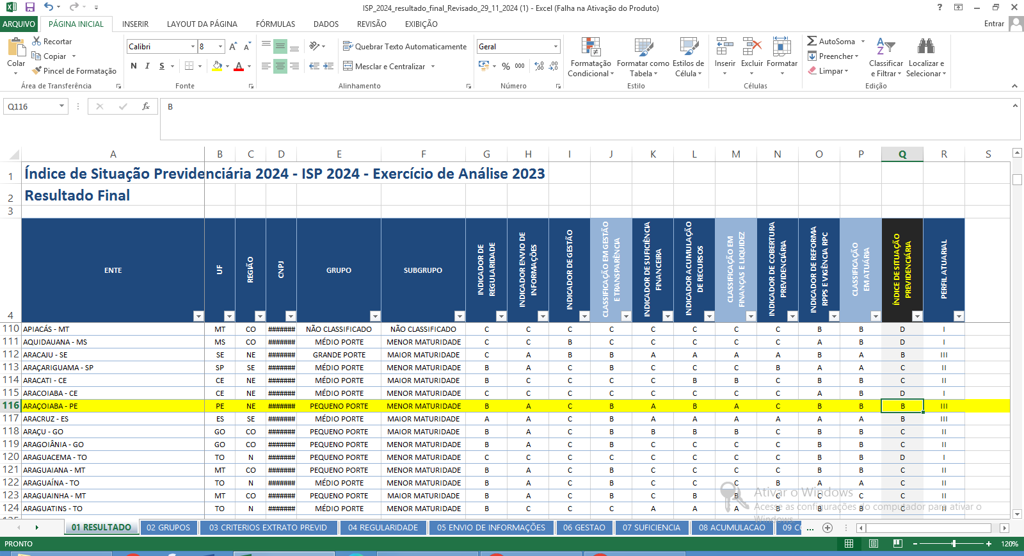
Task: Click the Recortar scissors icon
Action: click(37, 41)
